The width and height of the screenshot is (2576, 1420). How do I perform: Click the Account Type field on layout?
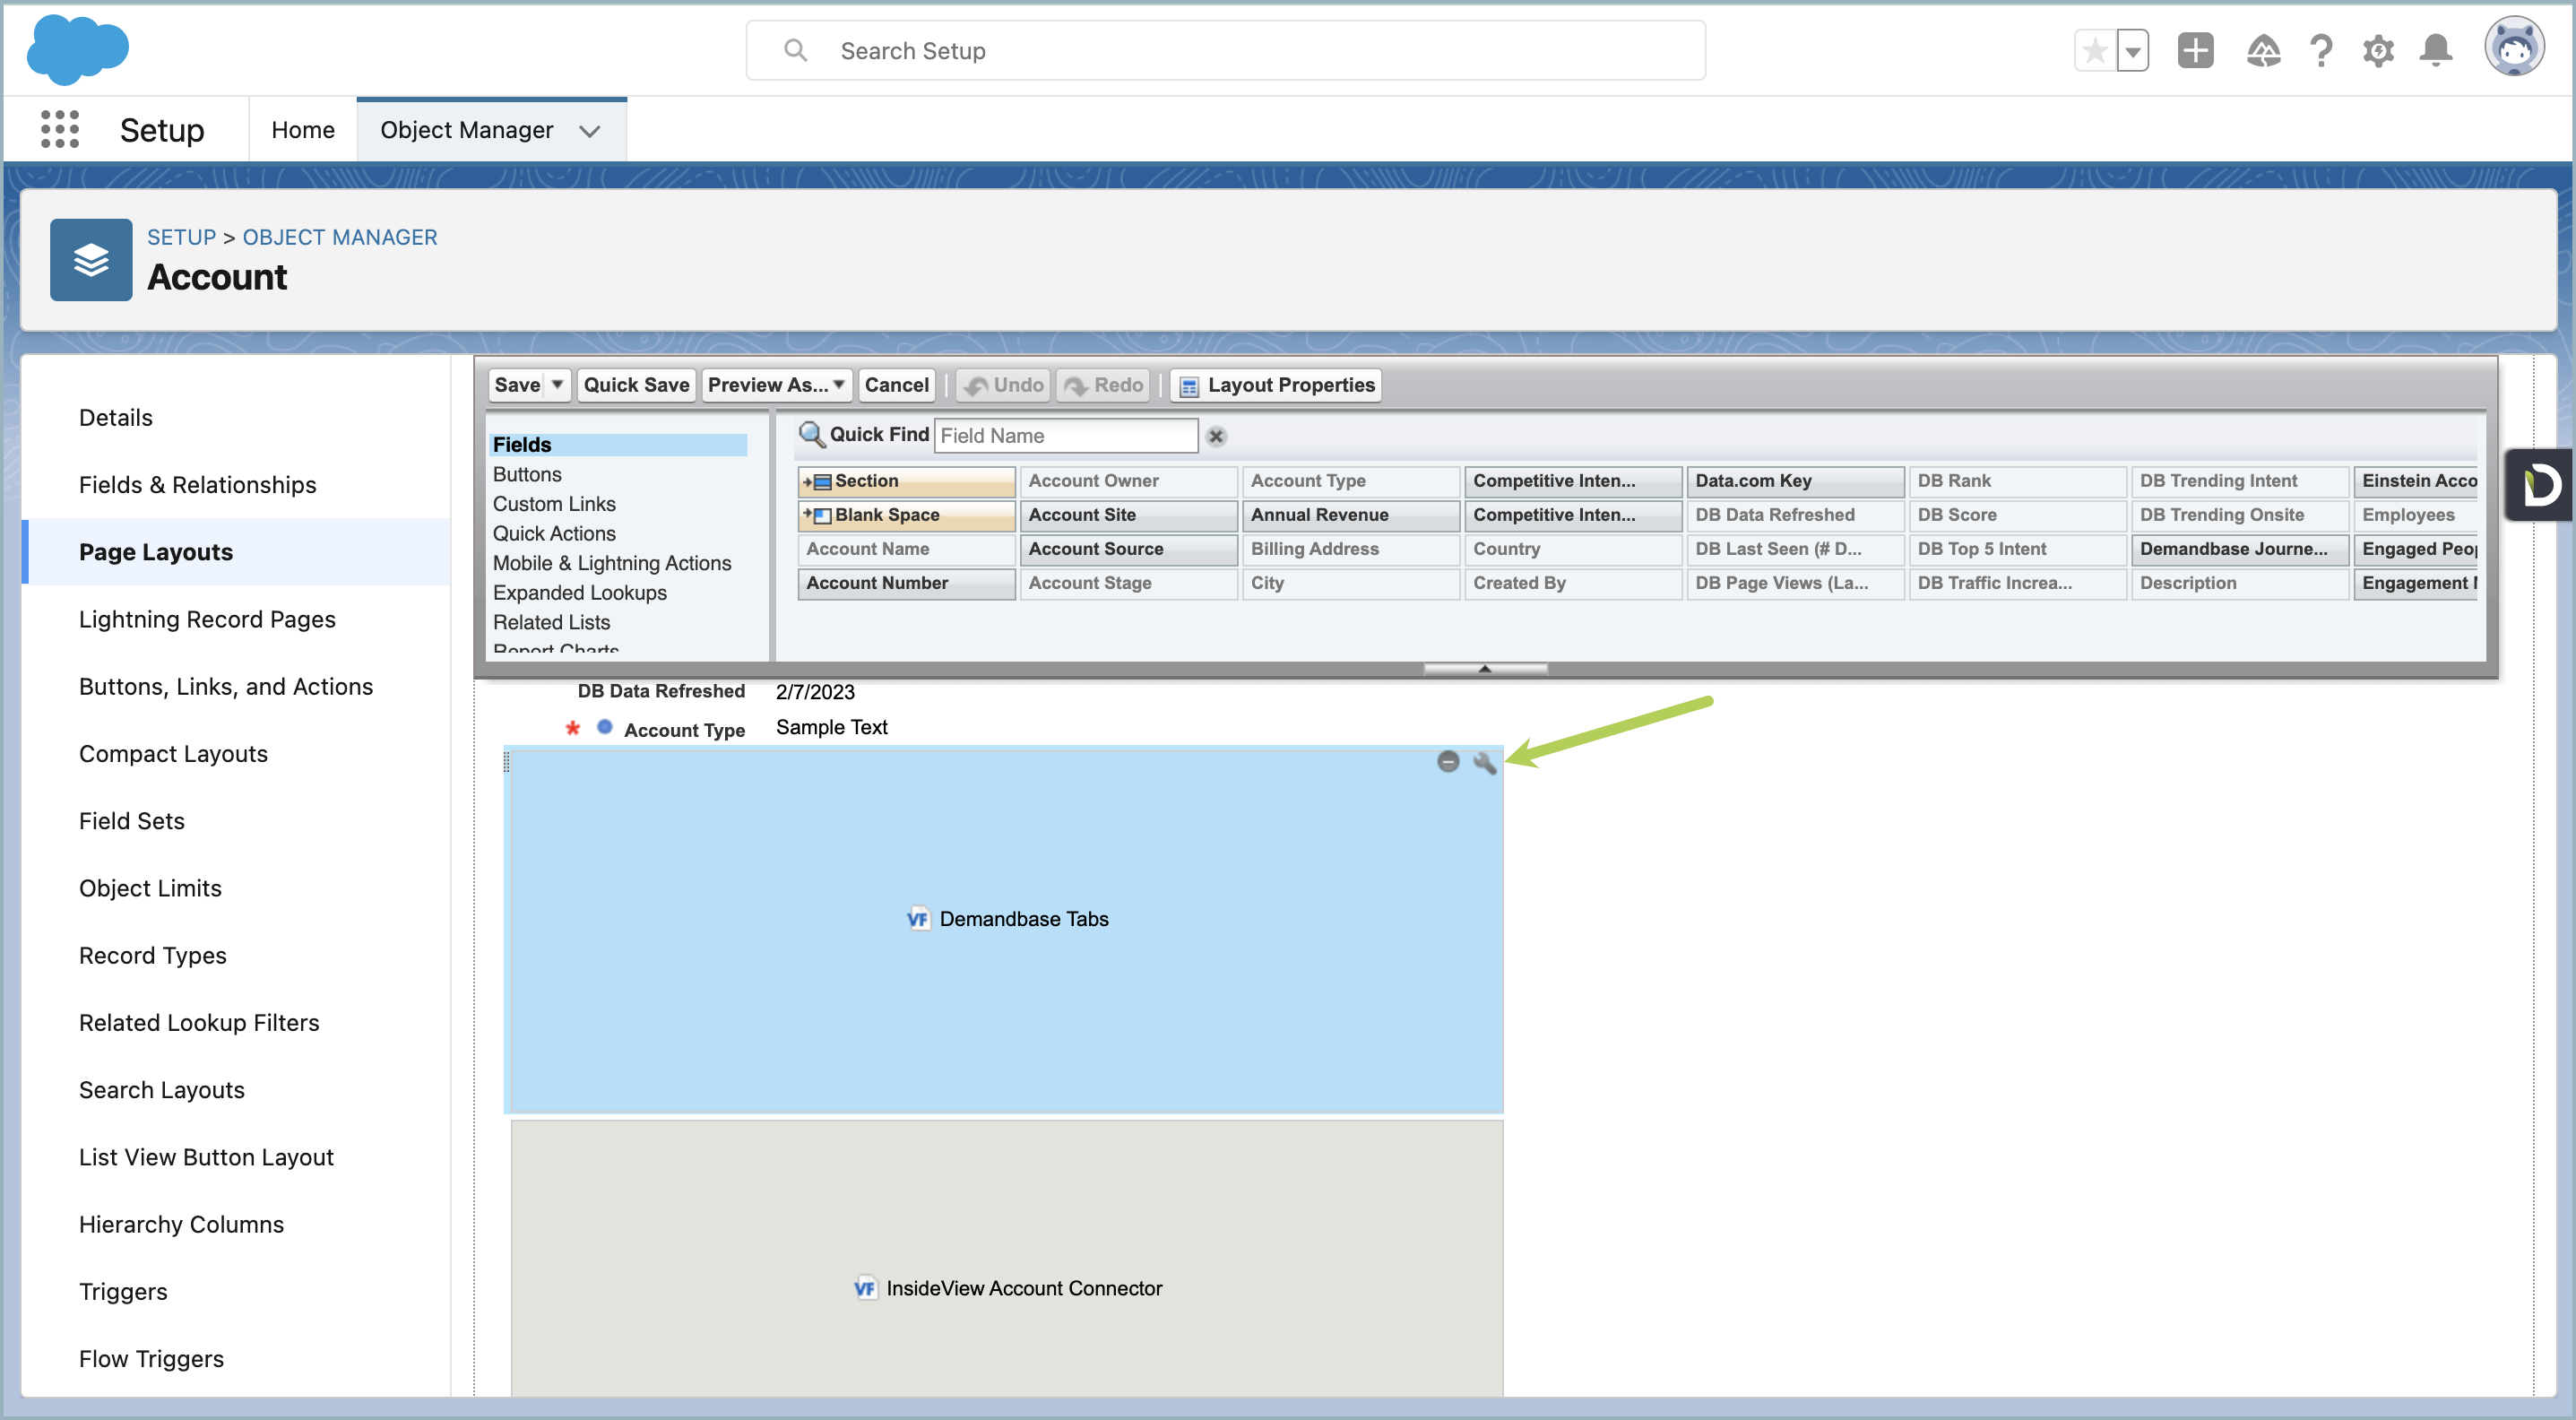[684, 730]
